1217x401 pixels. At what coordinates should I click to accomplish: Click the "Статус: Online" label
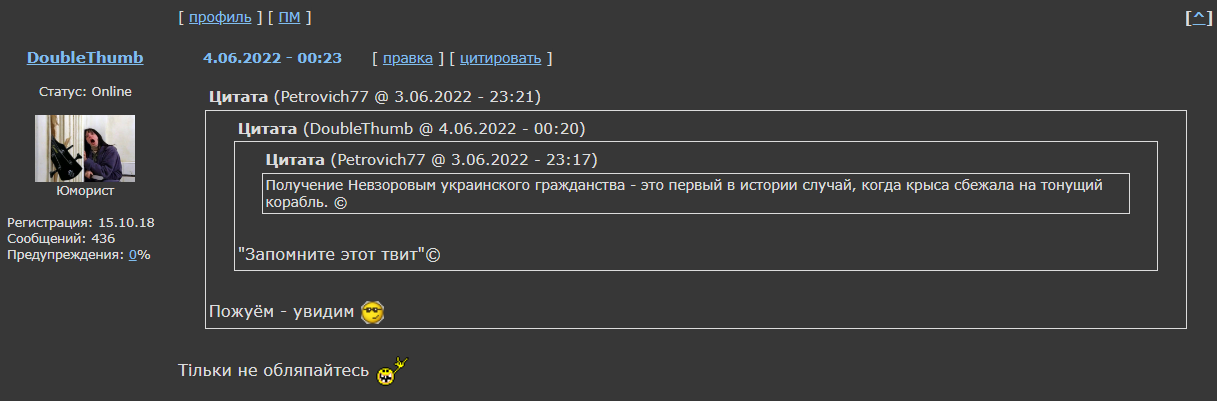coord(85,92)
